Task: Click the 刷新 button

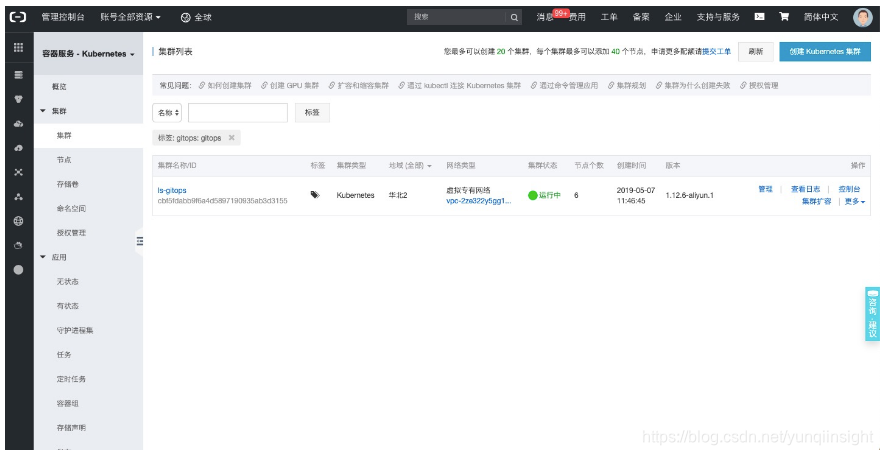Action: tap(756, 51)
